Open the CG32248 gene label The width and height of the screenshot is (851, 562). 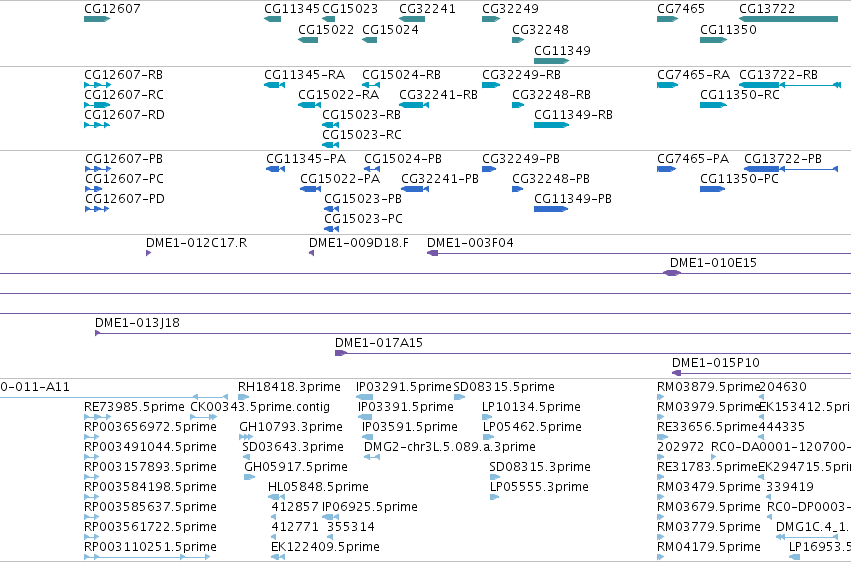(541, 29)
